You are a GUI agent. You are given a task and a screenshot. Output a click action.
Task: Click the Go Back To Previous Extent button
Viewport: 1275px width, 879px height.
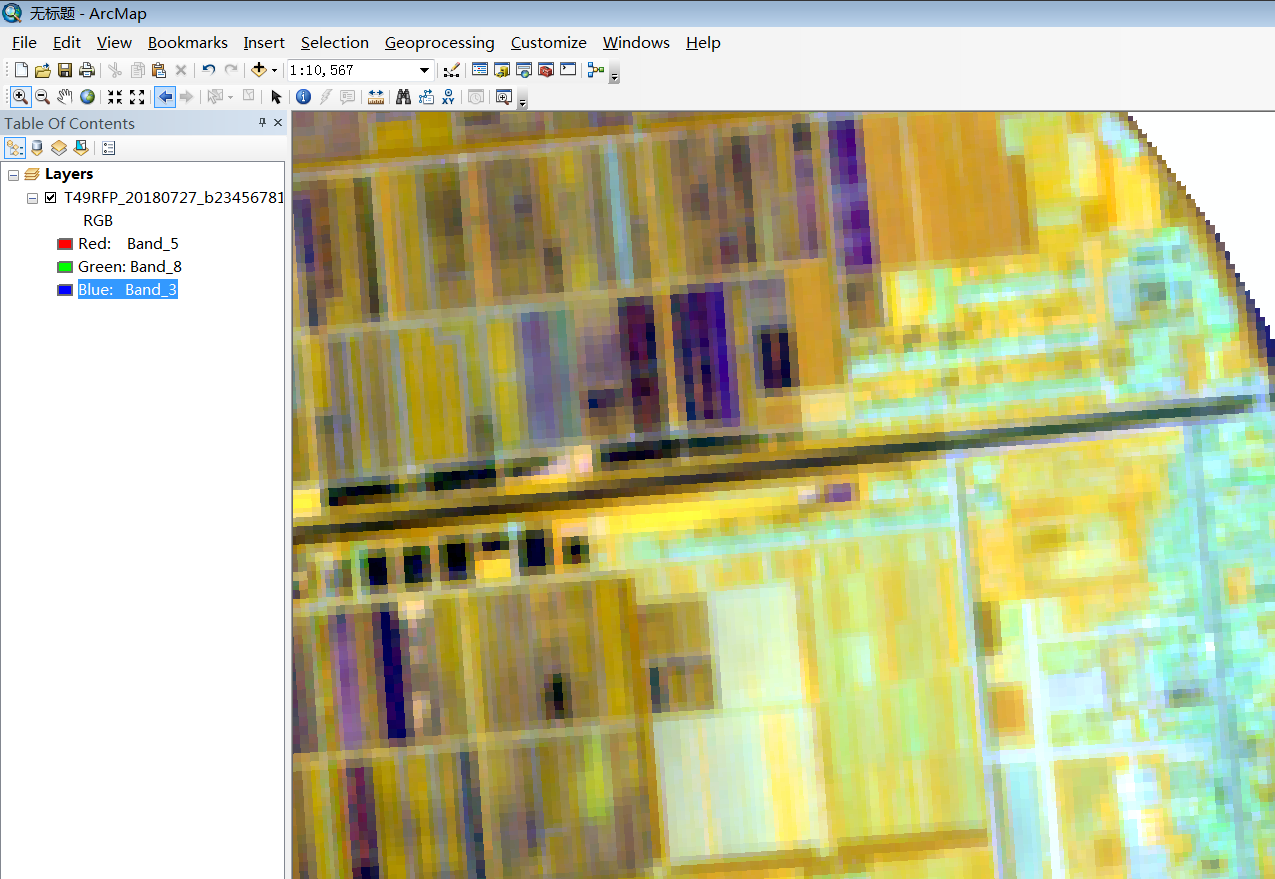165,97
